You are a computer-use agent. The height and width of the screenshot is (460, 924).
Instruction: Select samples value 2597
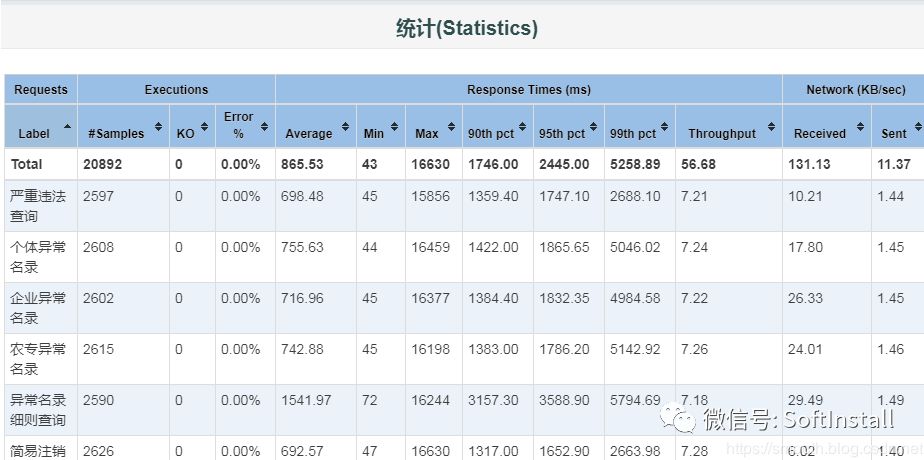coord(98,196)
